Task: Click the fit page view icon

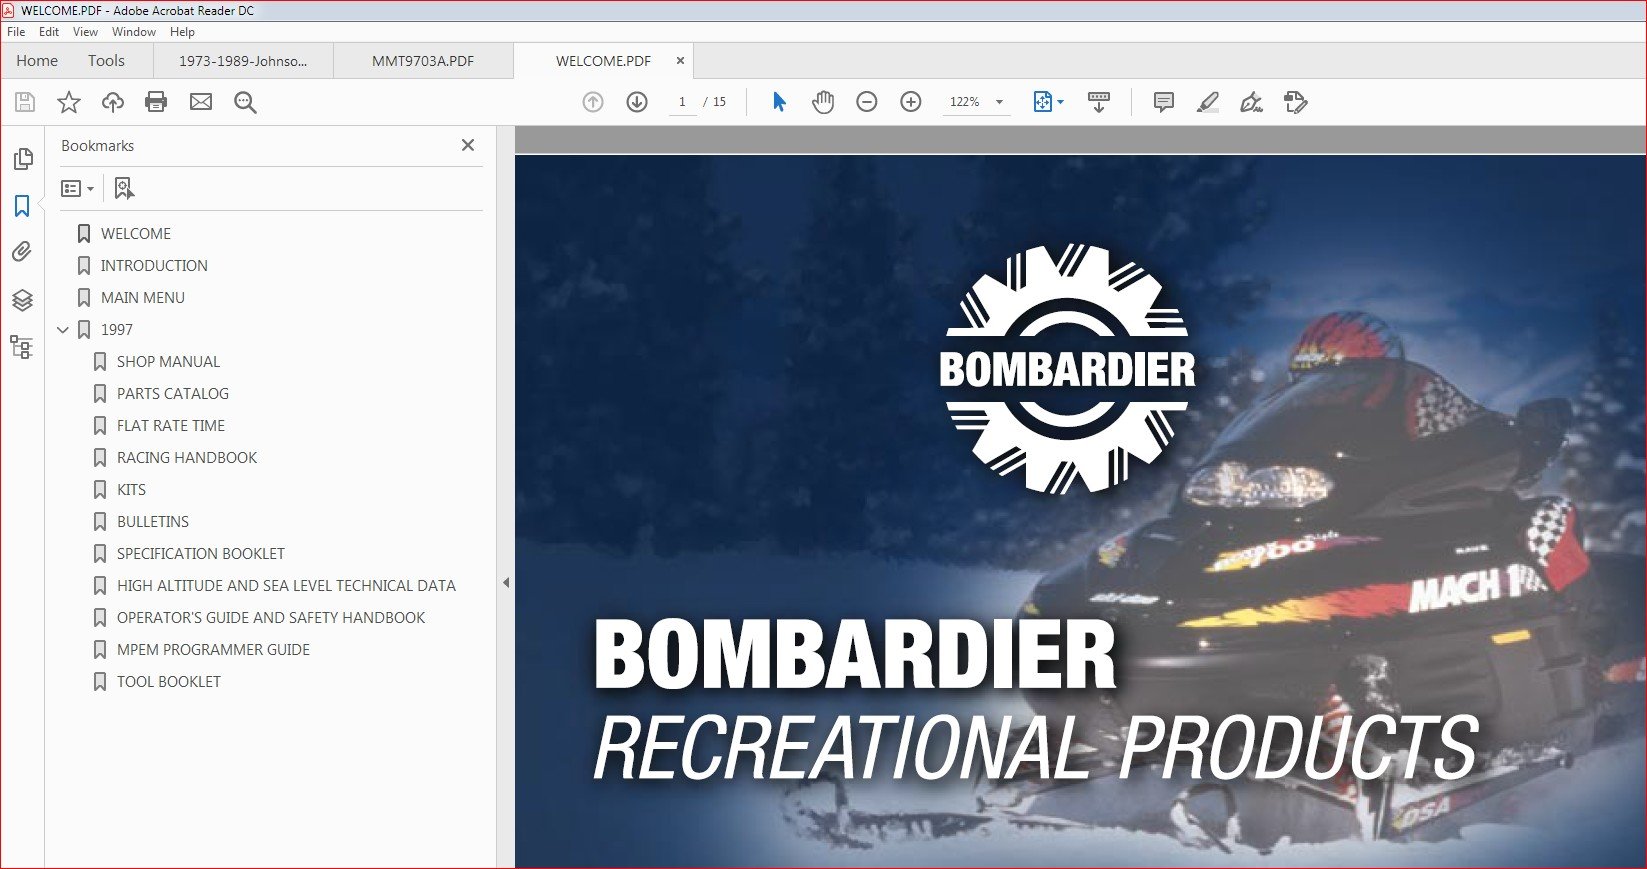Action: point(1042,102)
